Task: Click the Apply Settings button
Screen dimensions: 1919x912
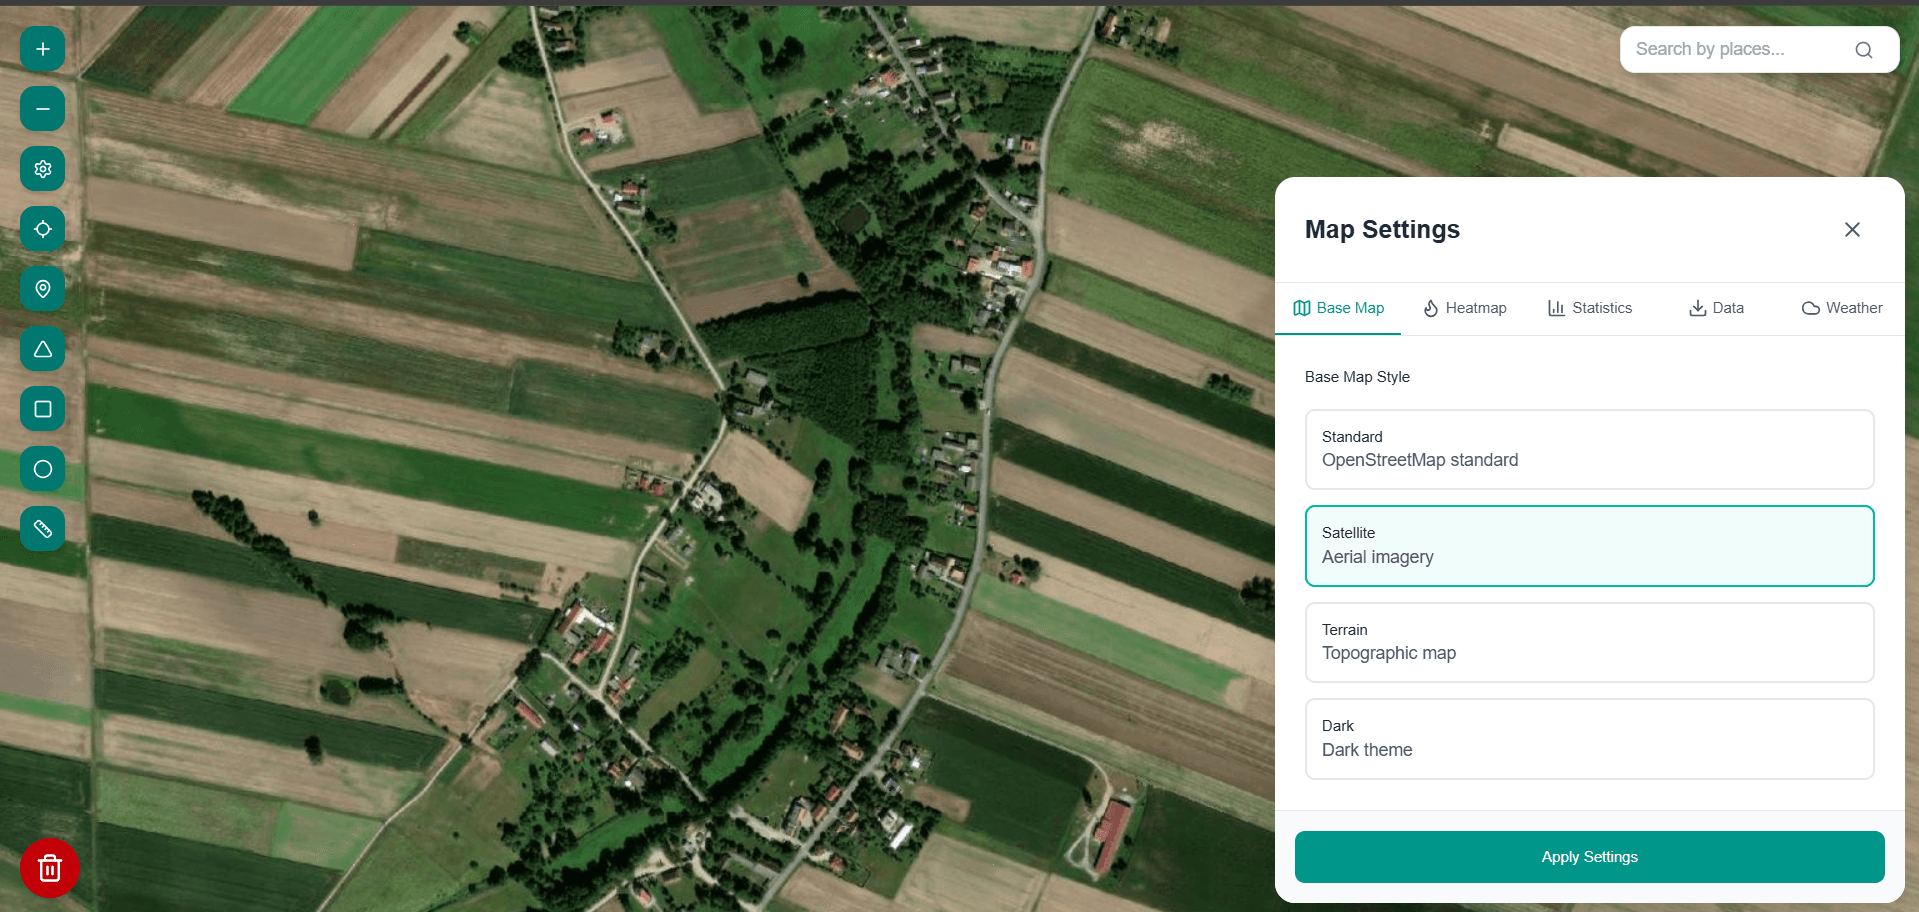Action: [1590, 857]
